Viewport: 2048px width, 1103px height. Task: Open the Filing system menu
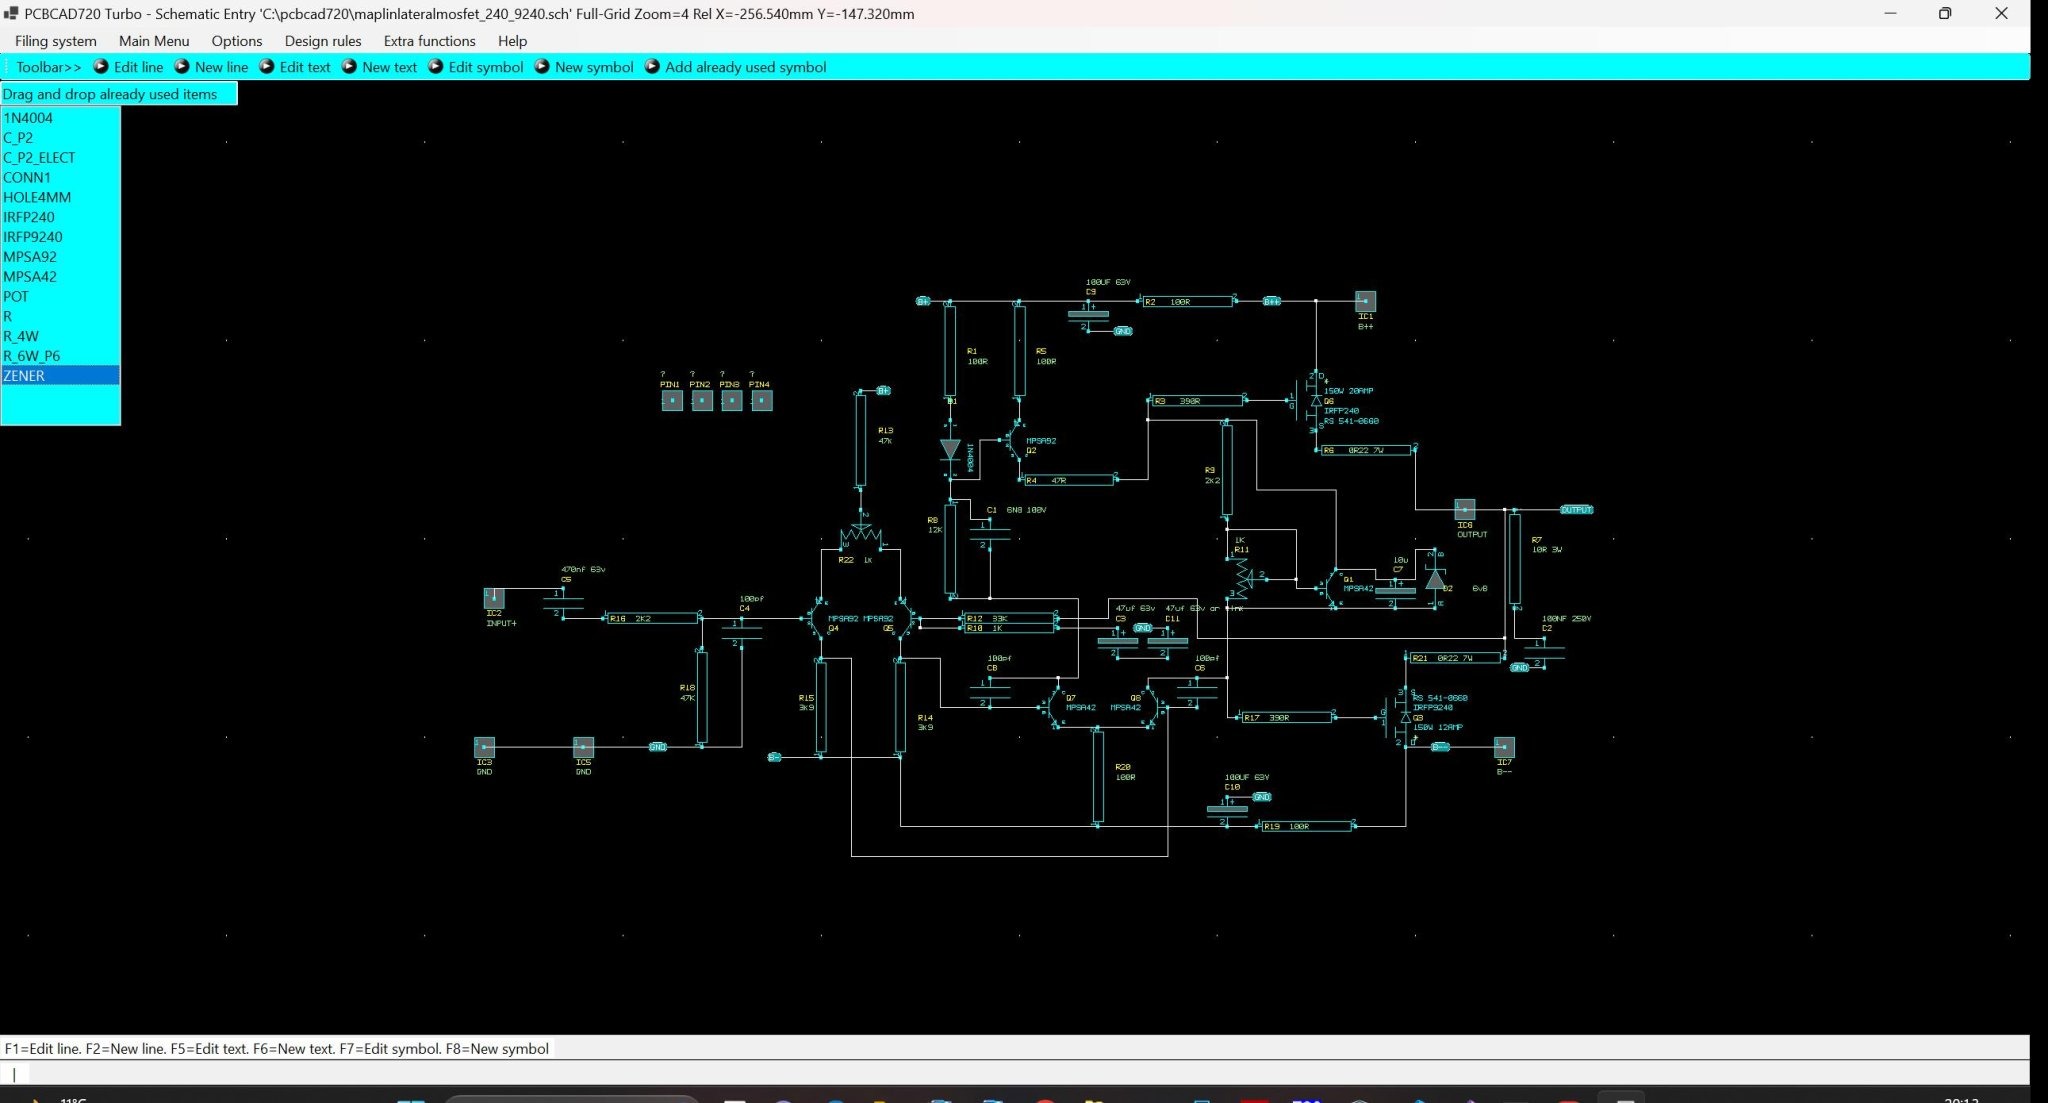tap(56, 41)
